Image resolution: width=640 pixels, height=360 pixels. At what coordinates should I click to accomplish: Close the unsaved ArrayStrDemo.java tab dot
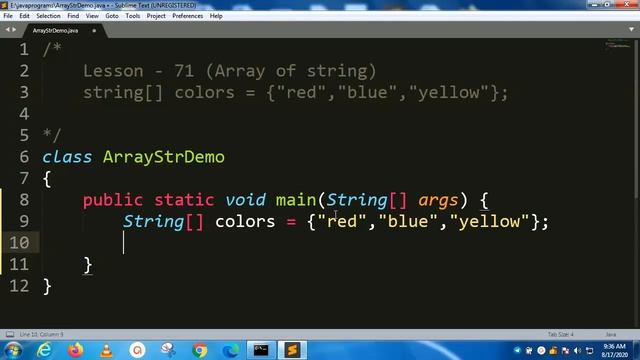pos(94,31)
